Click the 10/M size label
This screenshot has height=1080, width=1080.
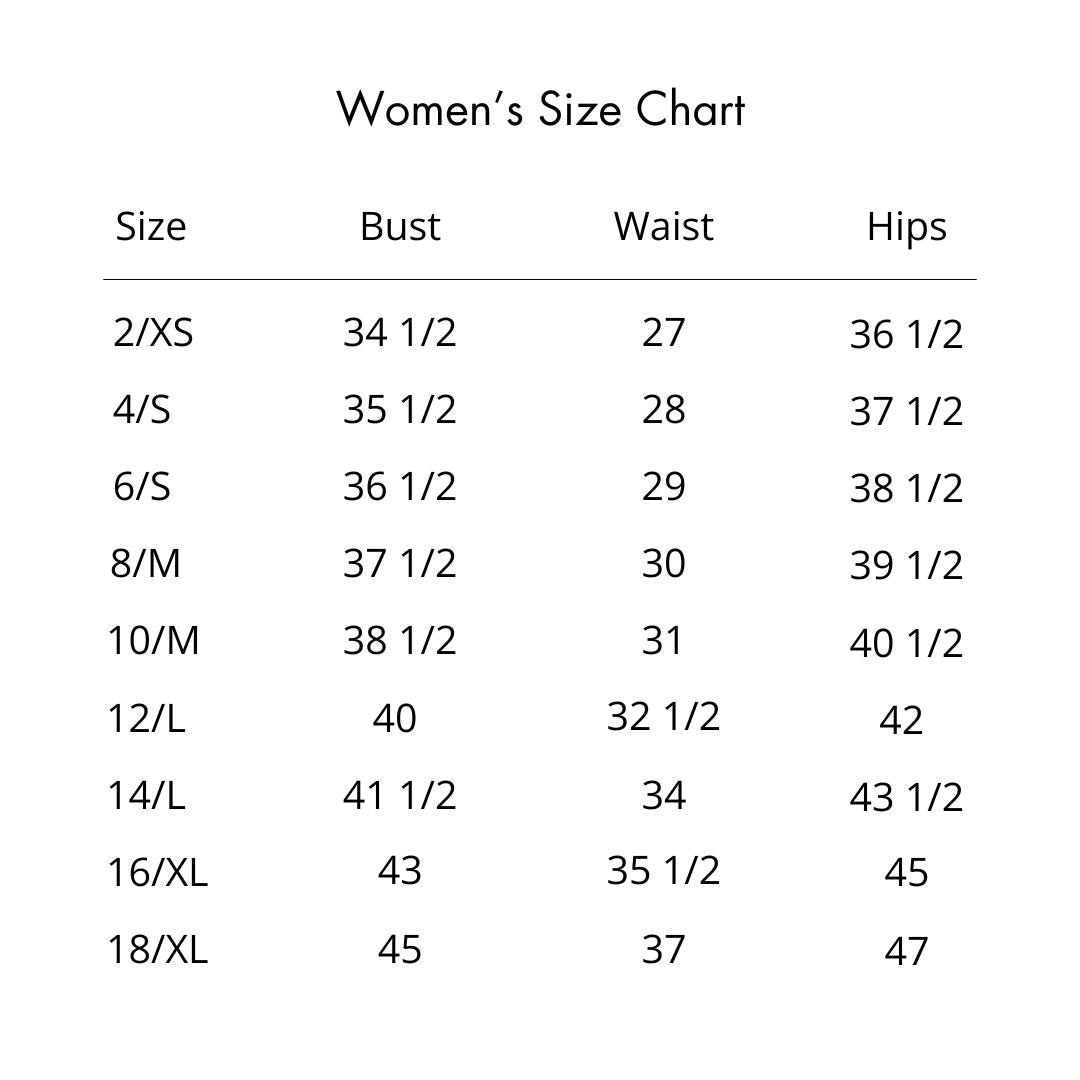click(x=154, y=640)
